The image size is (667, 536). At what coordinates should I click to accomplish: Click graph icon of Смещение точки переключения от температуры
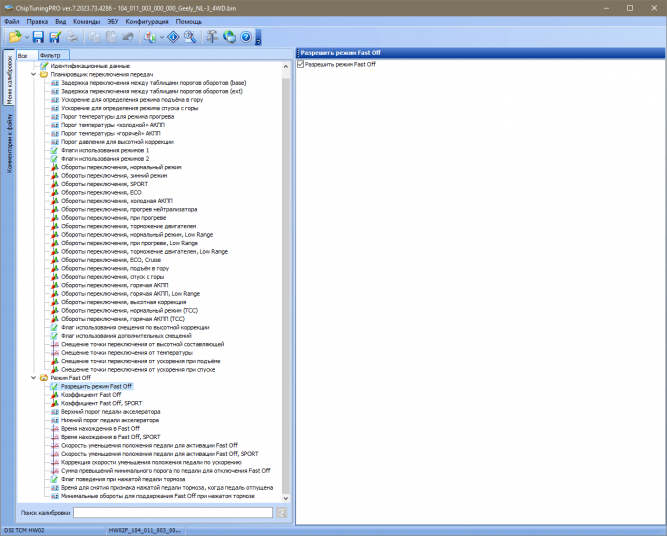click(54, 353)
